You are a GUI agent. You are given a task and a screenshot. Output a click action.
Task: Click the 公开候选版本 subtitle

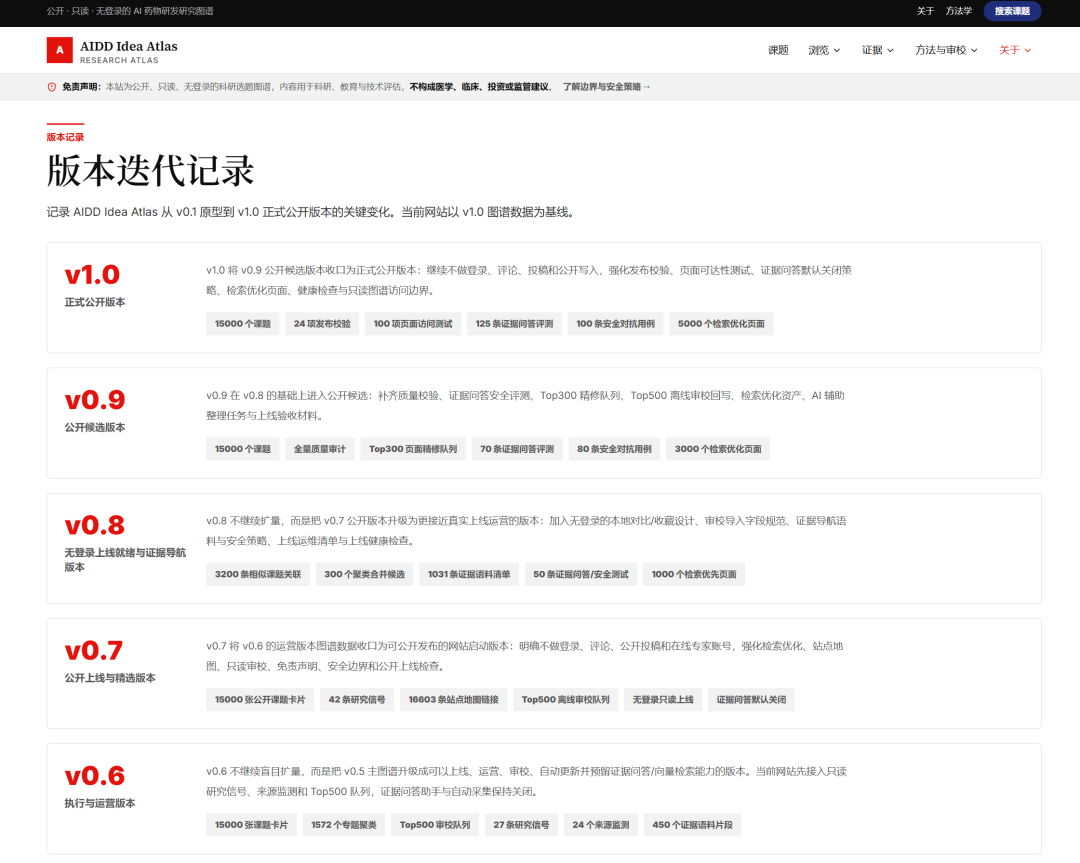[95, 428]
